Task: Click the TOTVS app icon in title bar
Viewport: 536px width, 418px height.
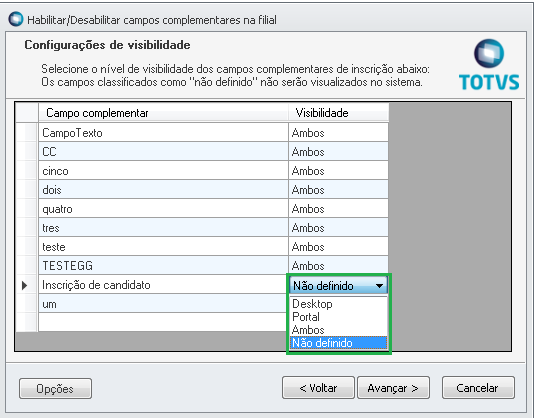Action: 16,19
